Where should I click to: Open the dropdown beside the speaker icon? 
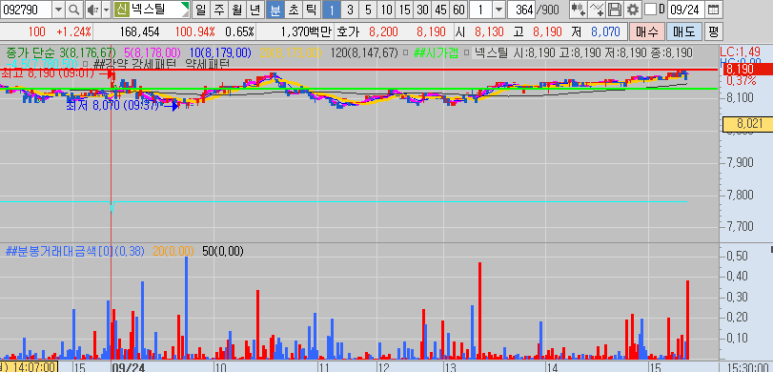(x=106, y=9)
